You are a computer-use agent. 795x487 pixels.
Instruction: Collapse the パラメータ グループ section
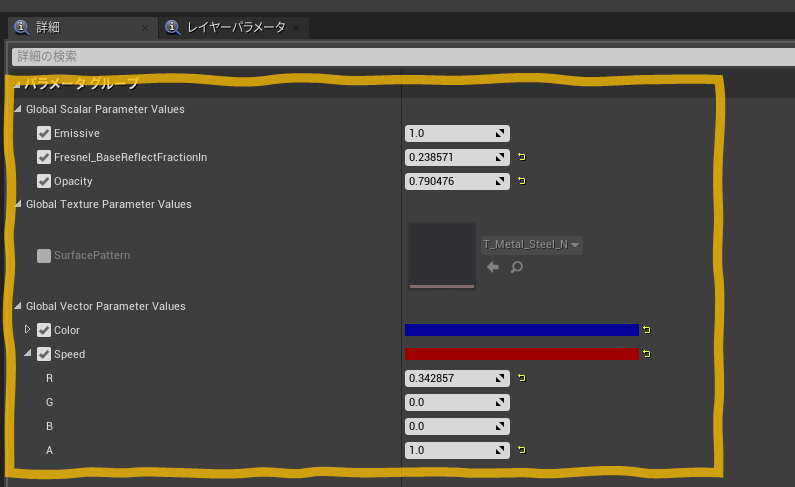tap(17, 84)
